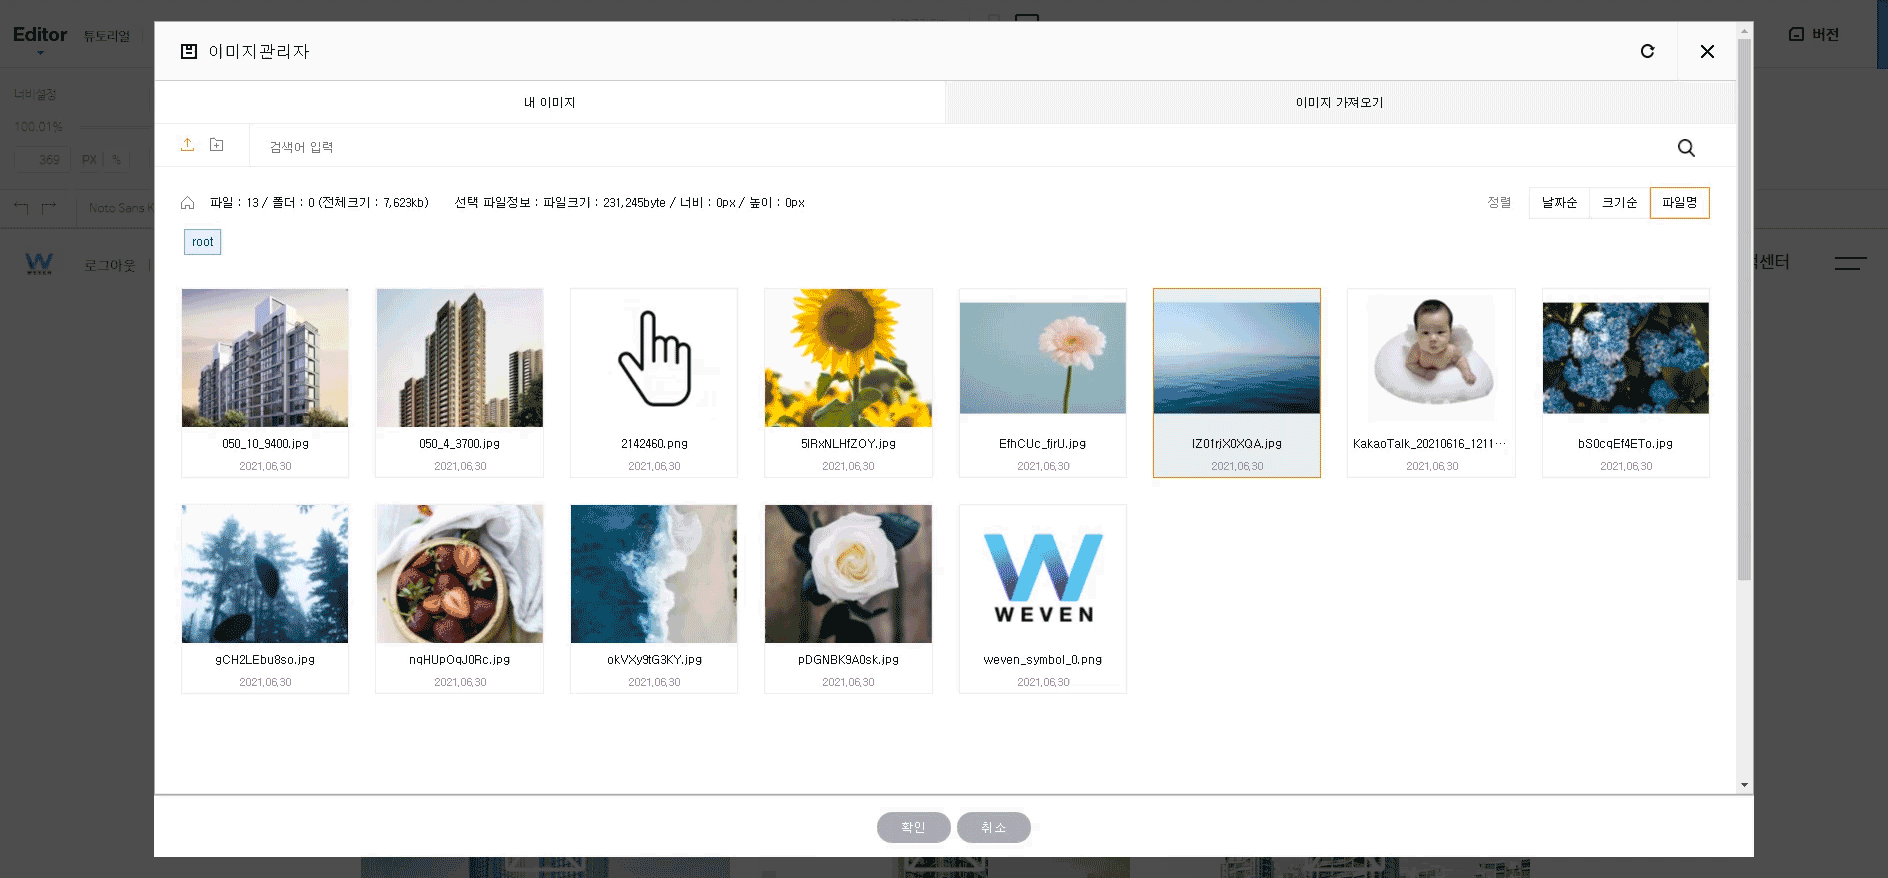This screenshot has height=878, width=1888.
Task: Sort images by 날짜순
Action: (x=1559, y=203)
